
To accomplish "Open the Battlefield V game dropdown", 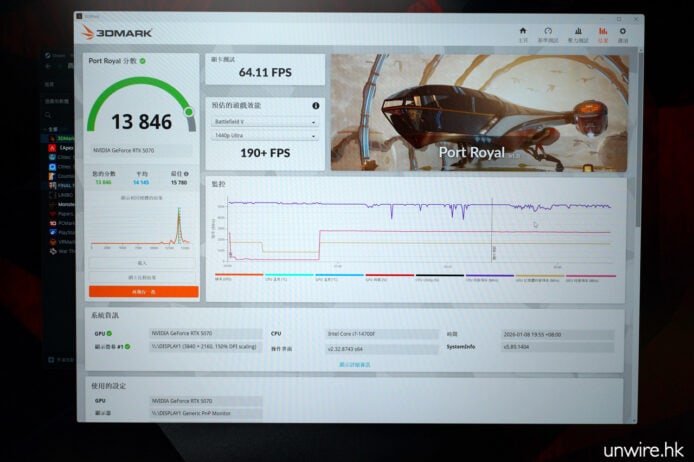I will (x=265, y=122).
